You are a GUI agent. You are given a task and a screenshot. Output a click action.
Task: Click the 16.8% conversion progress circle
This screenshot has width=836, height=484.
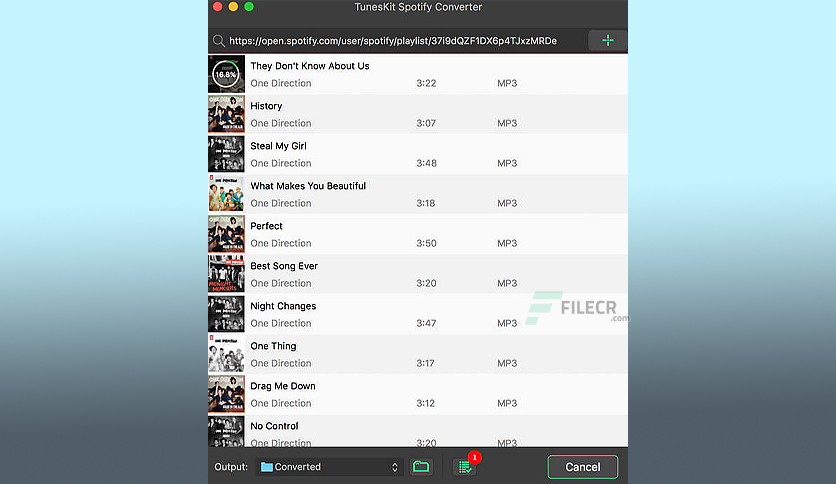(x=226, y=74)
